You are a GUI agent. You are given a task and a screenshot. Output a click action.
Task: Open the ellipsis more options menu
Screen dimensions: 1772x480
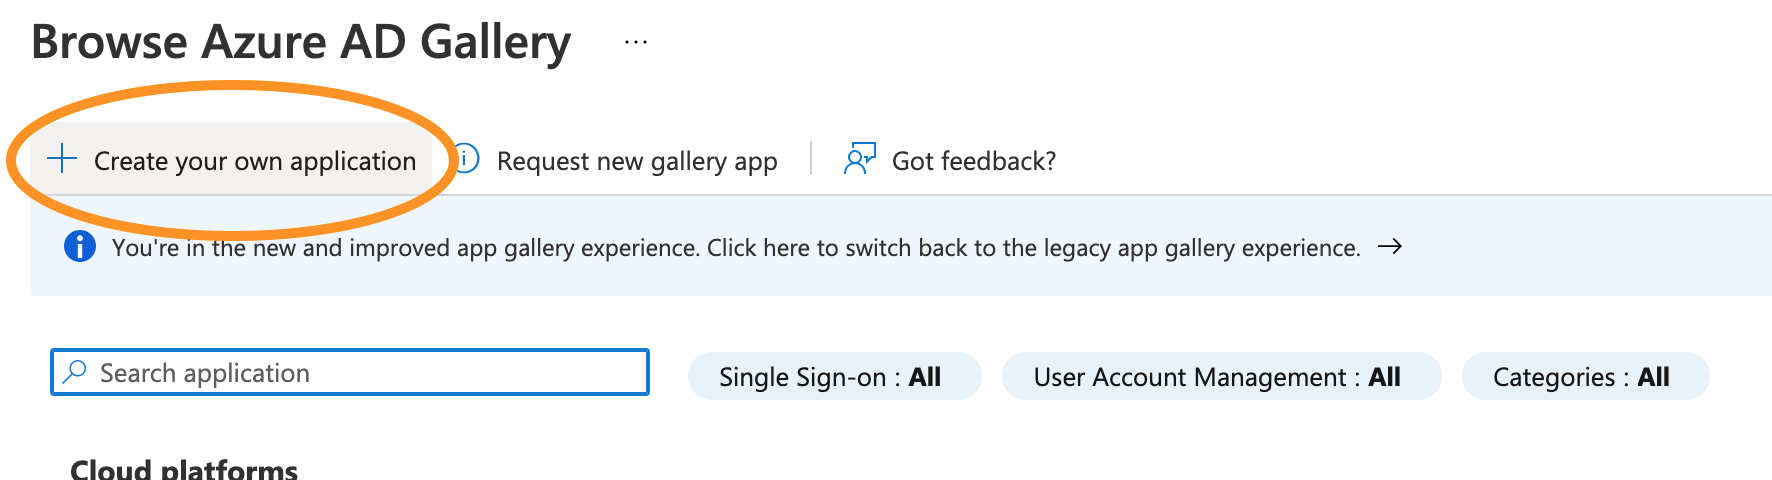tap(636, 43)
